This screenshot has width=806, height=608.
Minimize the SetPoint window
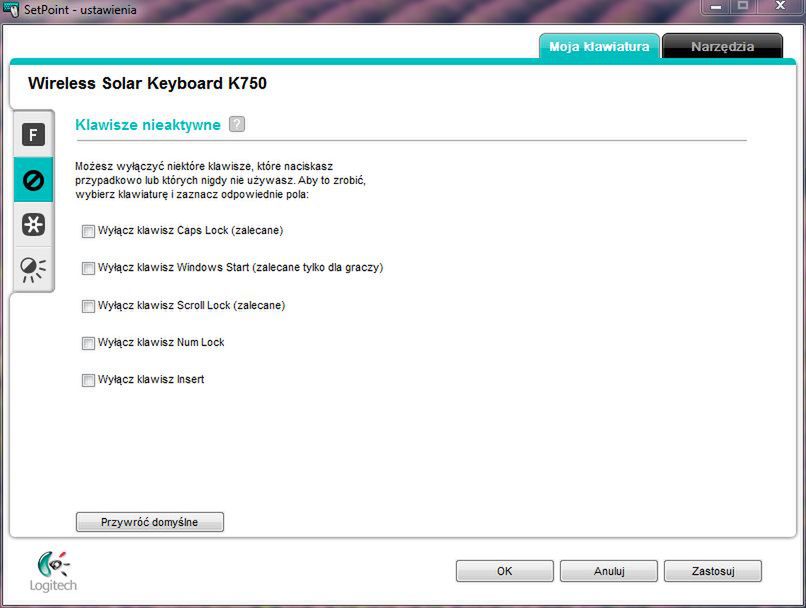[x=716, y=7]
